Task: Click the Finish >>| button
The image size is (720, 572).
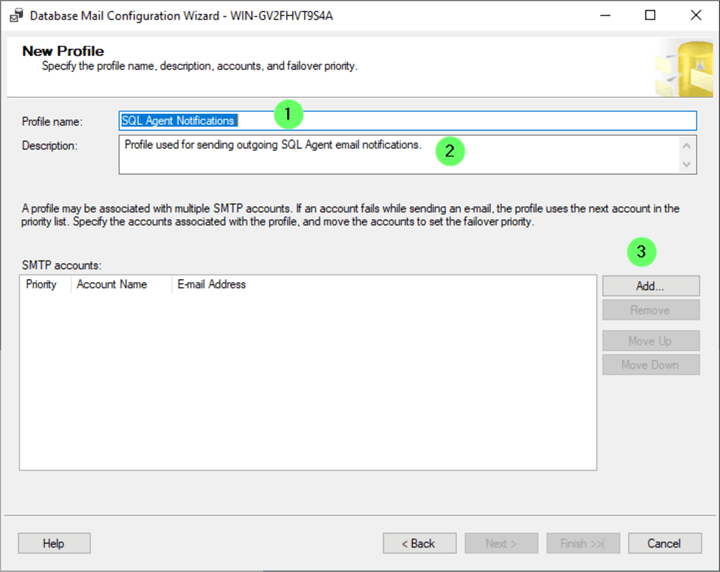Action: pos(583,544)
